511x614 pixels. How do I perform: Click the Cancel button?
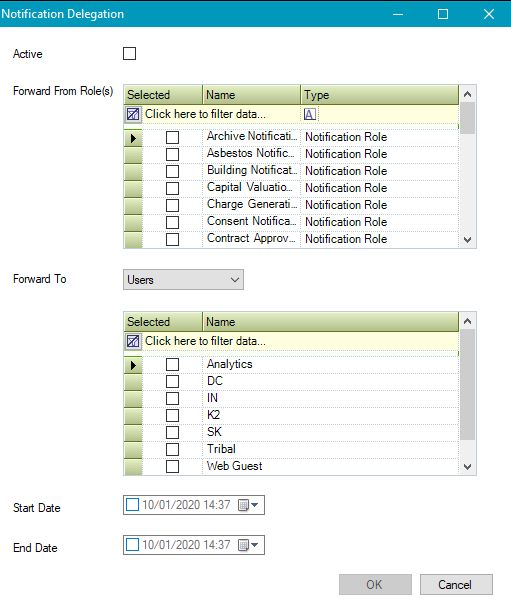pos(456,585)
